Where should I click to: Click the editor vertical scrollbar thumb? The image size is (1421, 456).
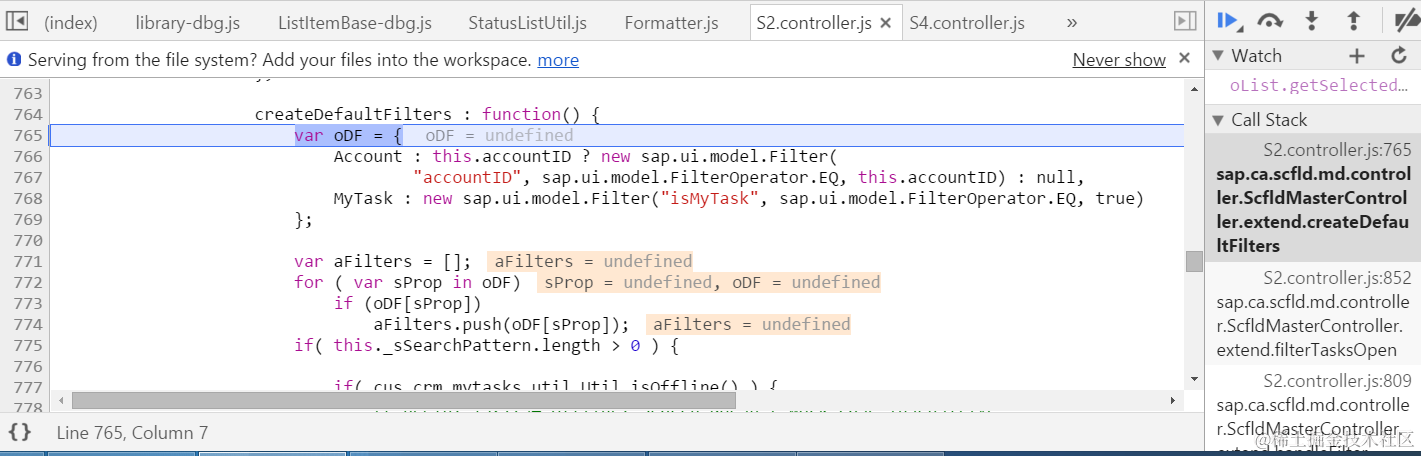(1194, 262)
